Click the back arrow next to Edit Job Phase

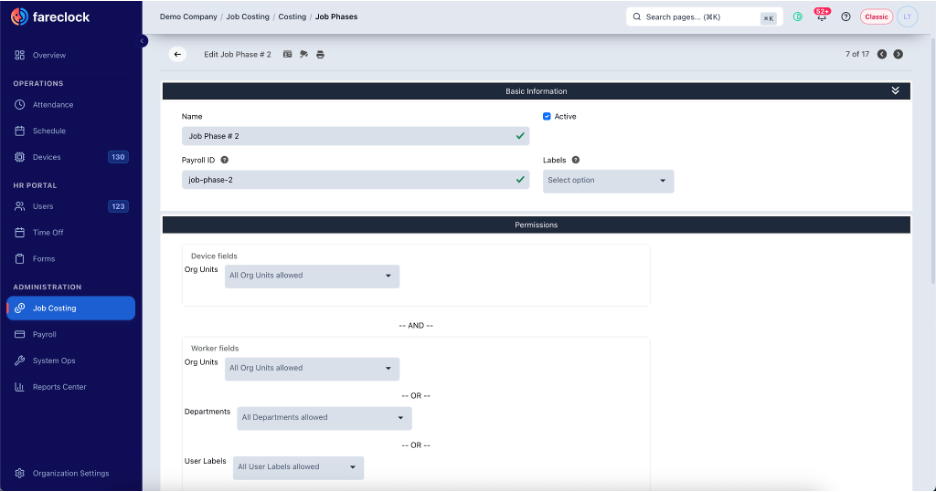point(177,54)
